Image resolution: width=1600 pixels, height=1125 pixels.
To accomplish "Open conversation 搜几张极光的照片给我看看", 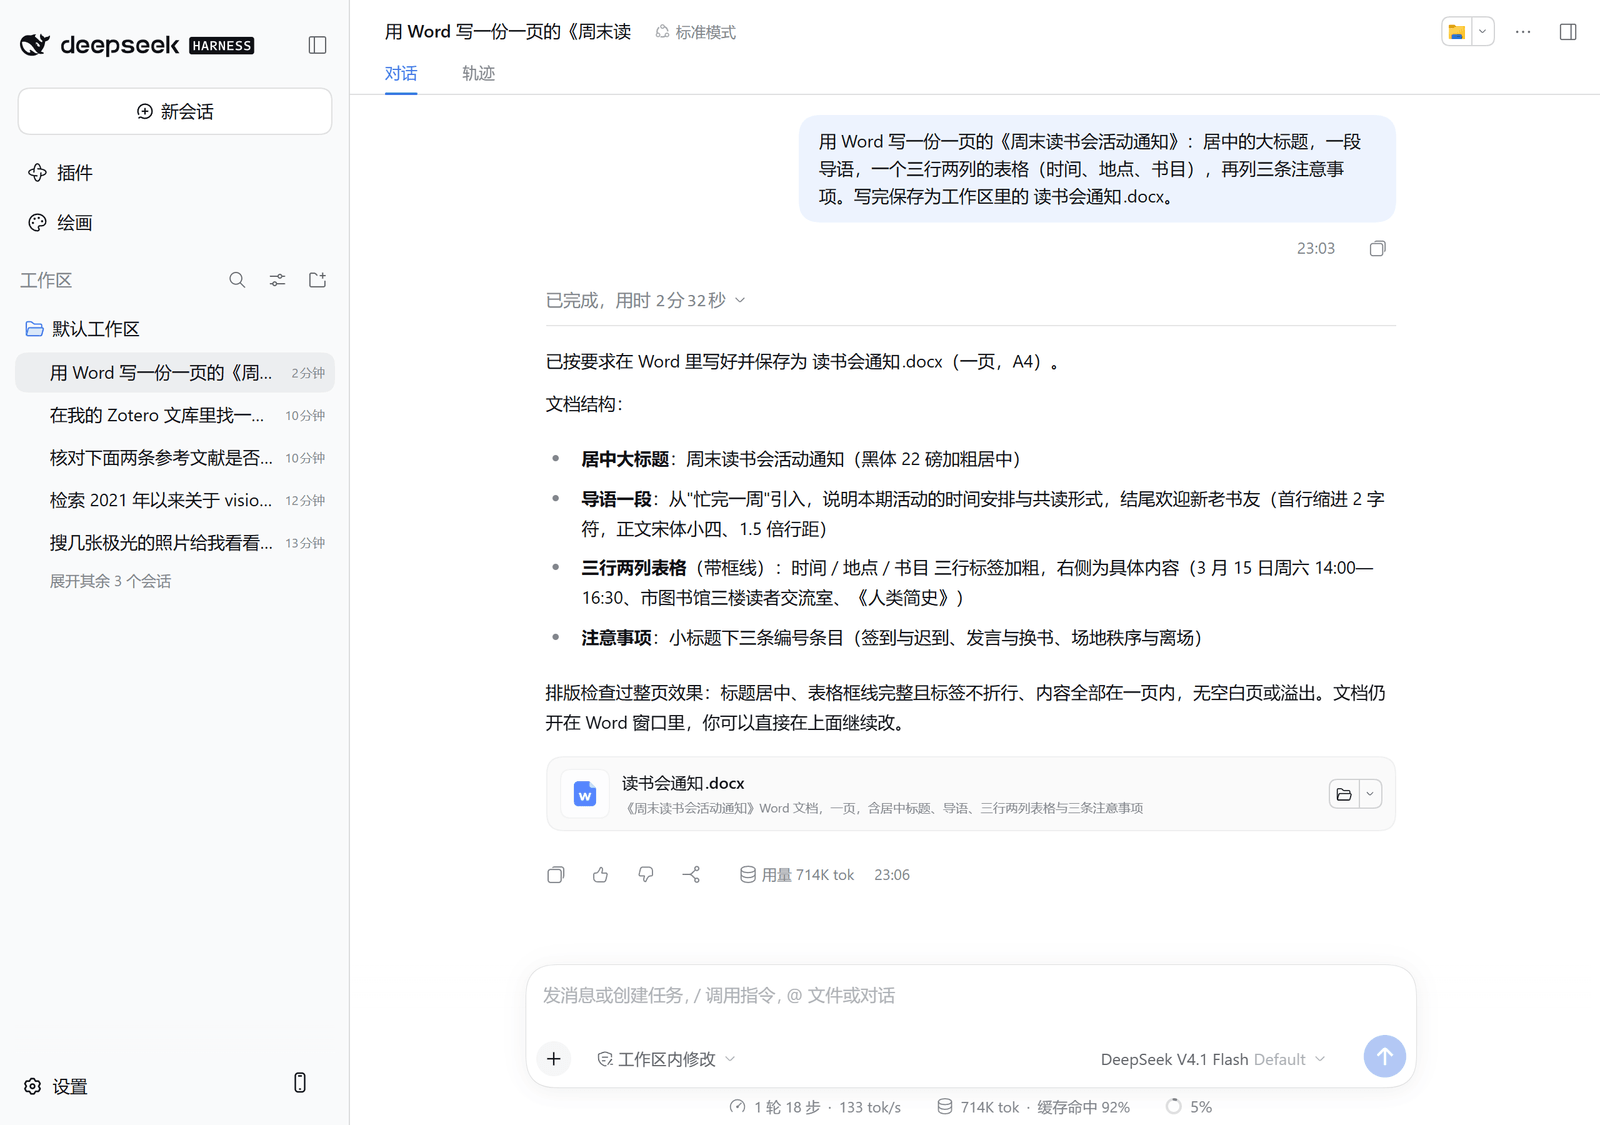I will pos(175,543).
